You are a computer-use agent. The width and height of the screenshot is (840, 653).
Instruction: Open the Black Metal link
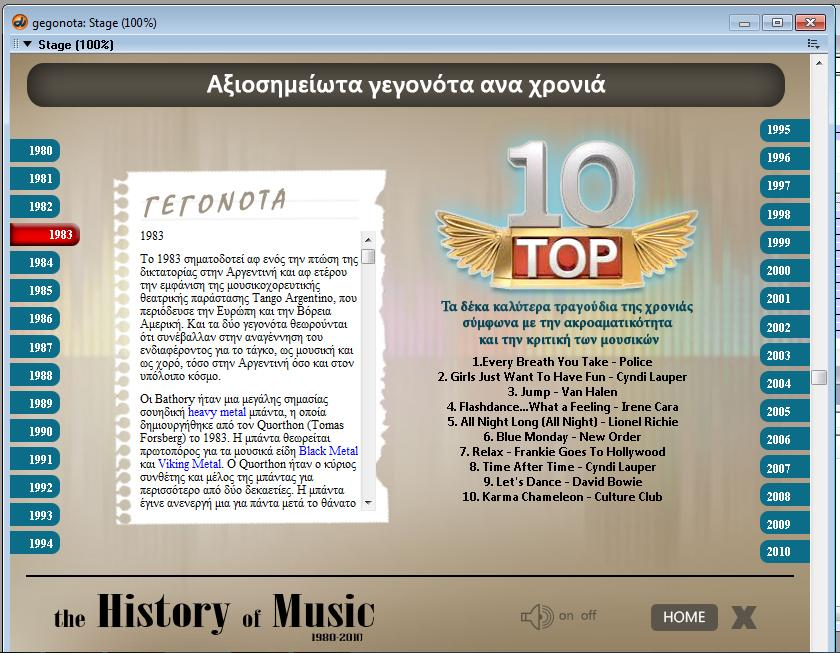click(x=328, y=451)
